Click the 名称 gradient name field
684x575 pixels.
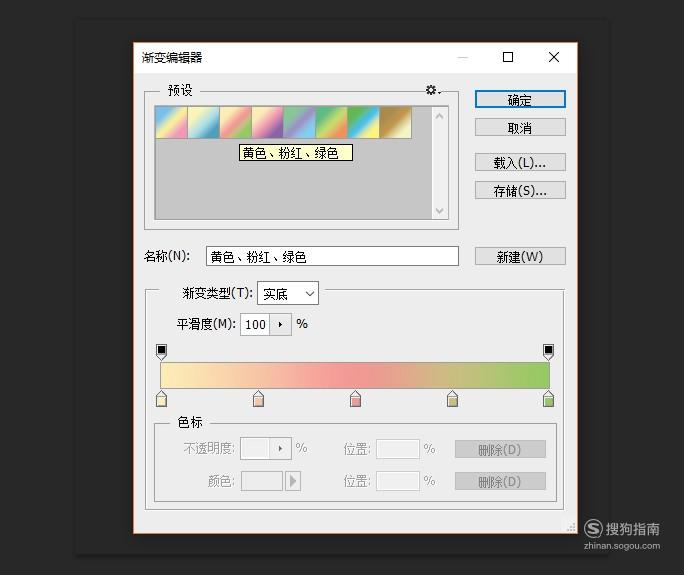[332, 256]
